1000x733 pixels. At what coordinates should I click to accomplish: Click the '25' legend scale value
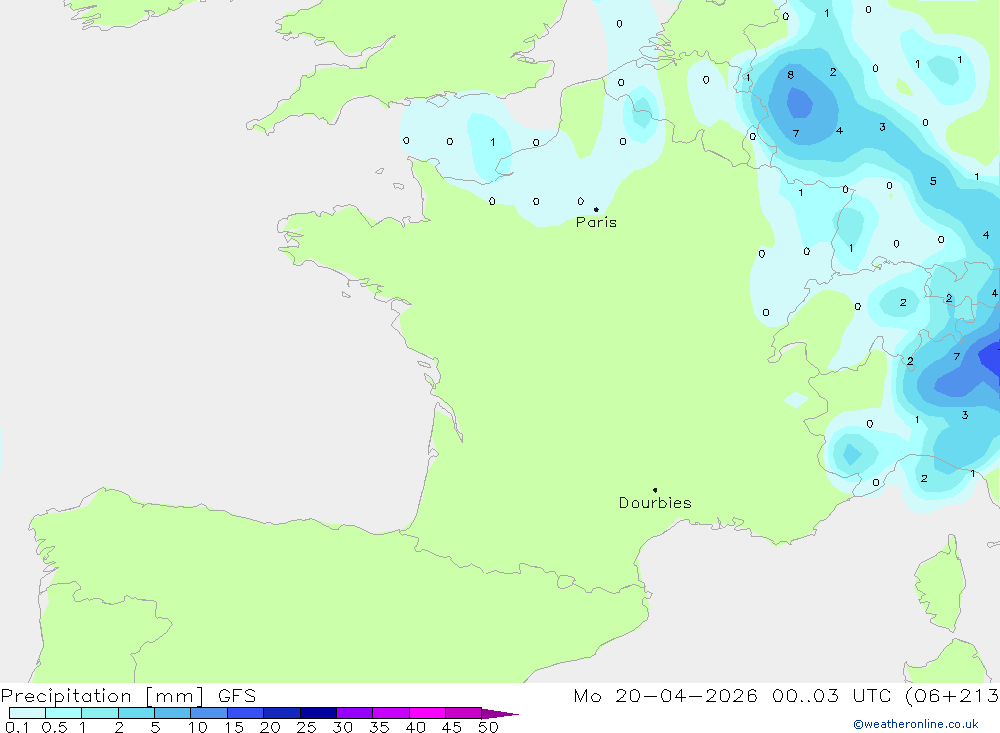(x=306, y=727)
